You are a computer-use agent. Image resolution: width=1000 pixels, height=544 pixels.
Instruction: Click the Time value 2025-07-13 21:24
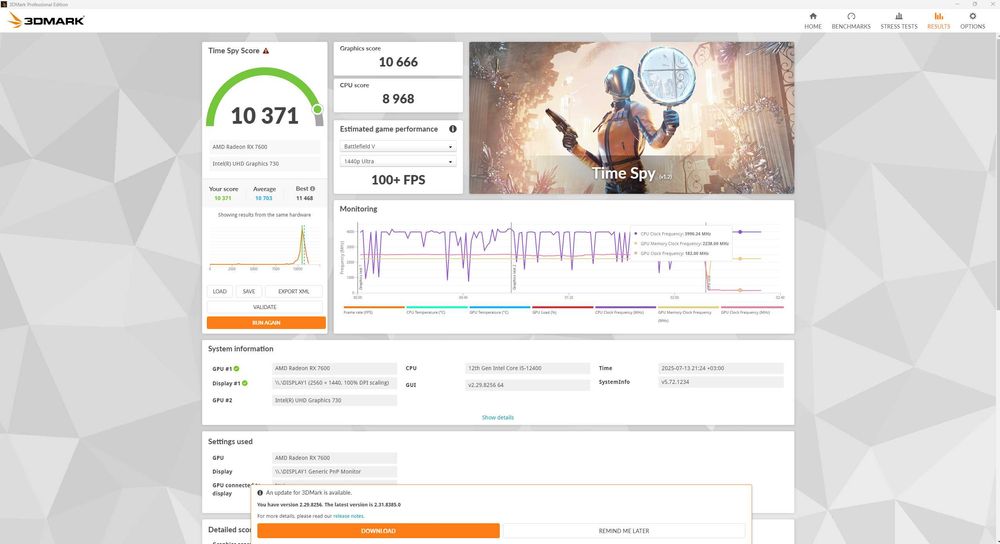(x=721, y=368)
